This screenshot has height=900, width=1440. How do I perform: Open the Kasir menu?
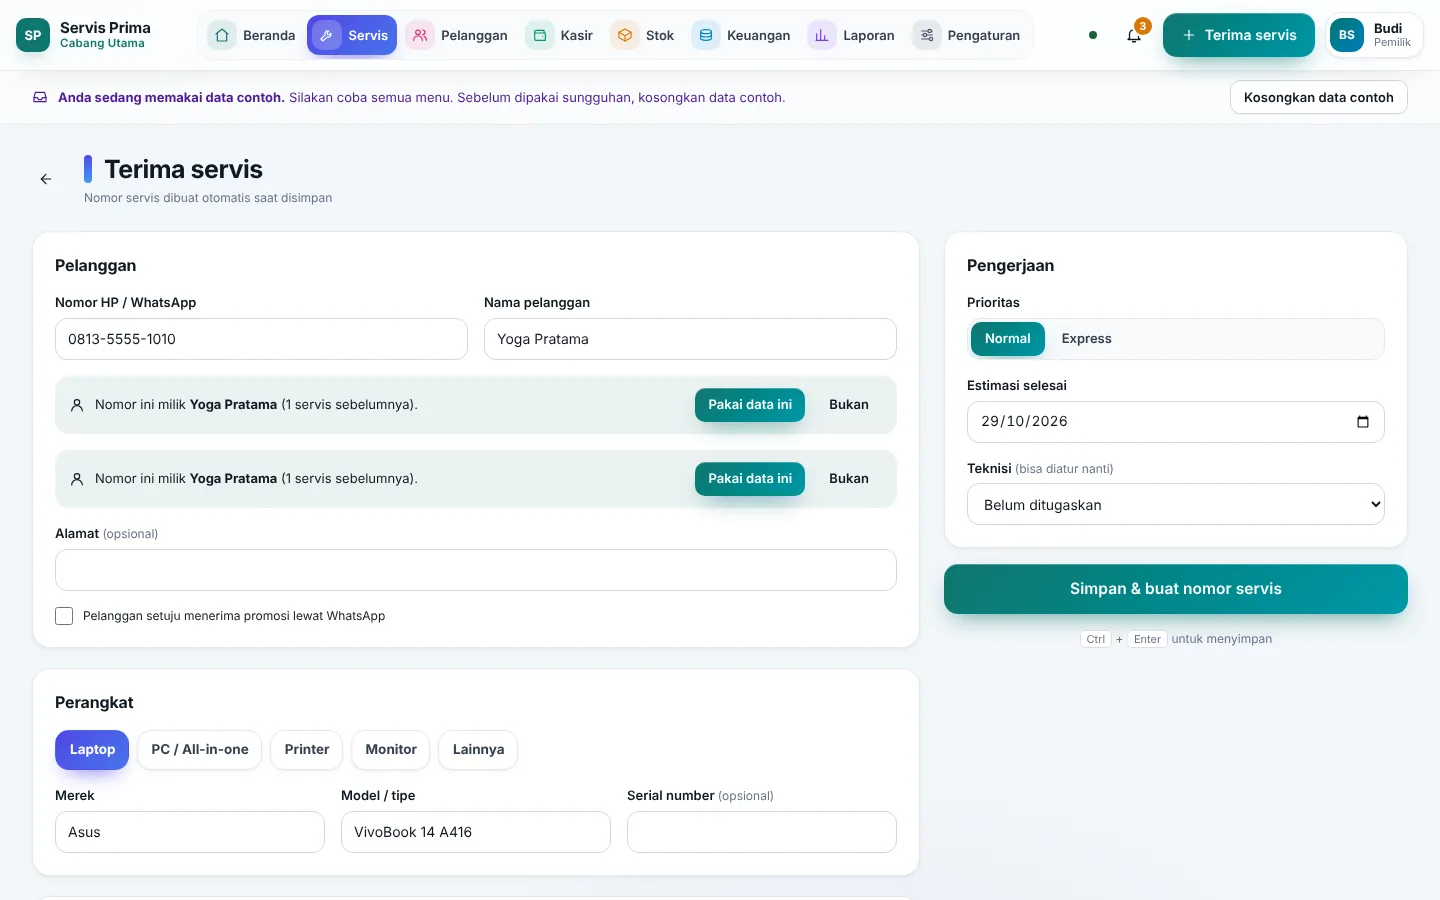559,35
